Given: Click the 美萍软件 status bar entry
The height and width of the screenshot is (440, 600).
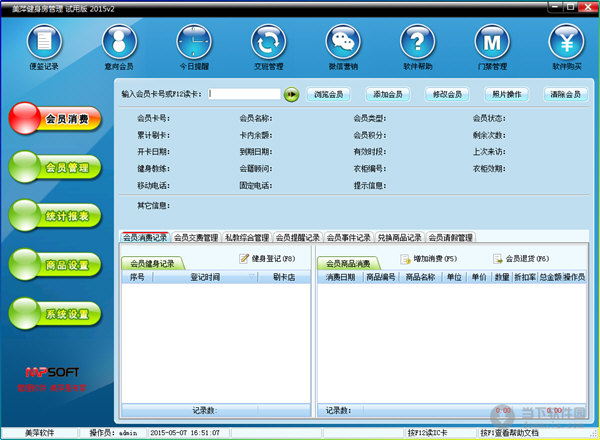Looking at the screenshot, I should 39,433.
